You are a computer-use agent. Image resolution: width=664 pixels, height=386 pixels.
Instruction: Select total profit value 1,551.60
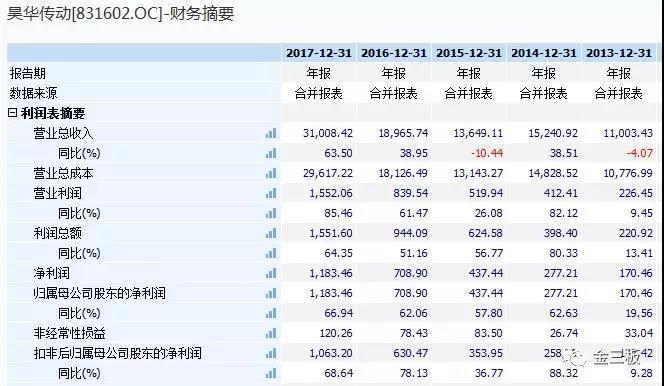[x=331, y=233]
